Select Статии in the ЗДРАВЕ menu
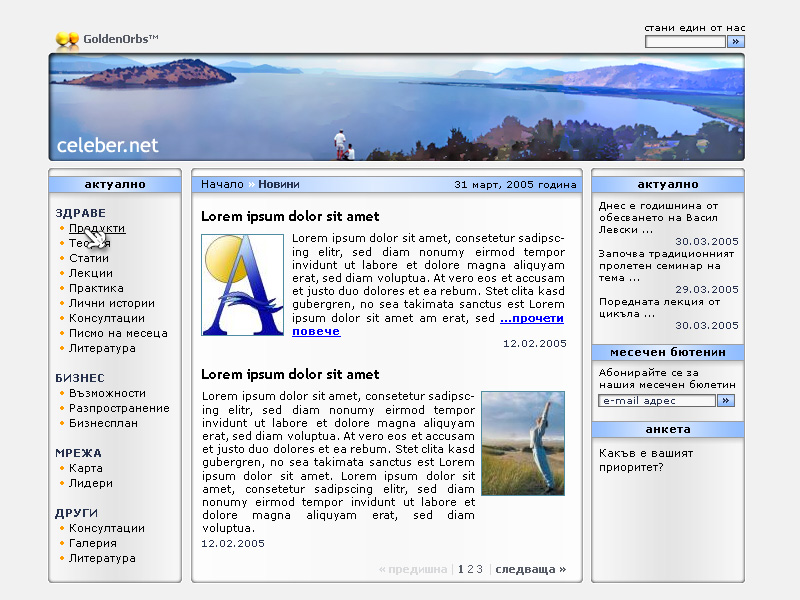Screen dimensions: 800x600 [89, 258]
